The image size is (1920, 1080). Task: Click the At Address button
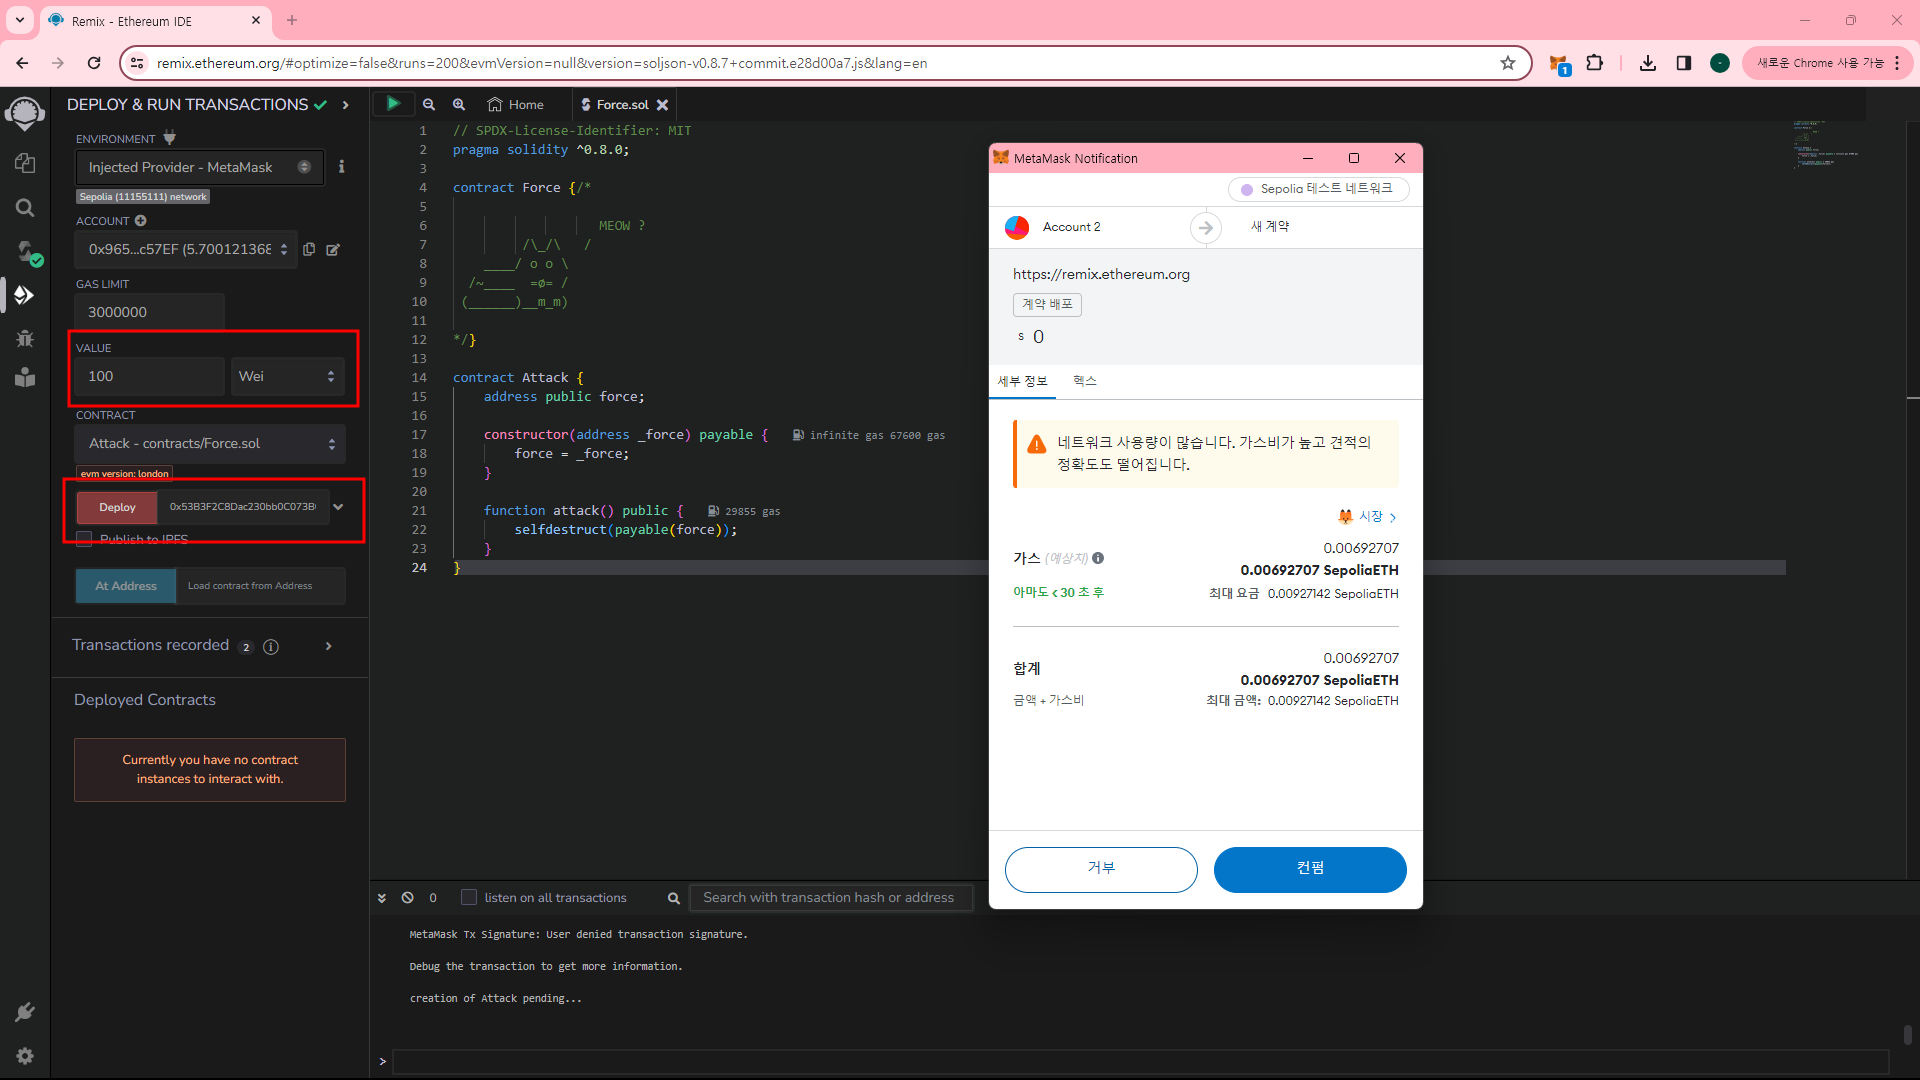point(126,586)
